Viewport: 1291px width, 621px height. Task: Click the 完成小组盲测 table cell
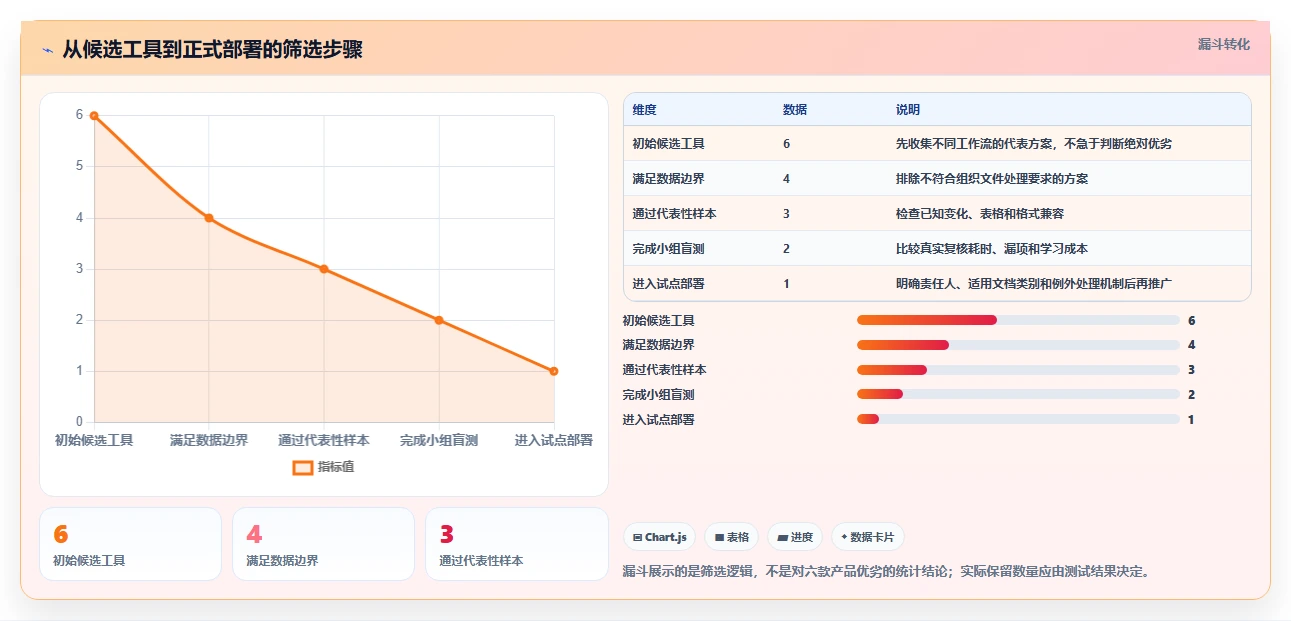click(669, 249)
